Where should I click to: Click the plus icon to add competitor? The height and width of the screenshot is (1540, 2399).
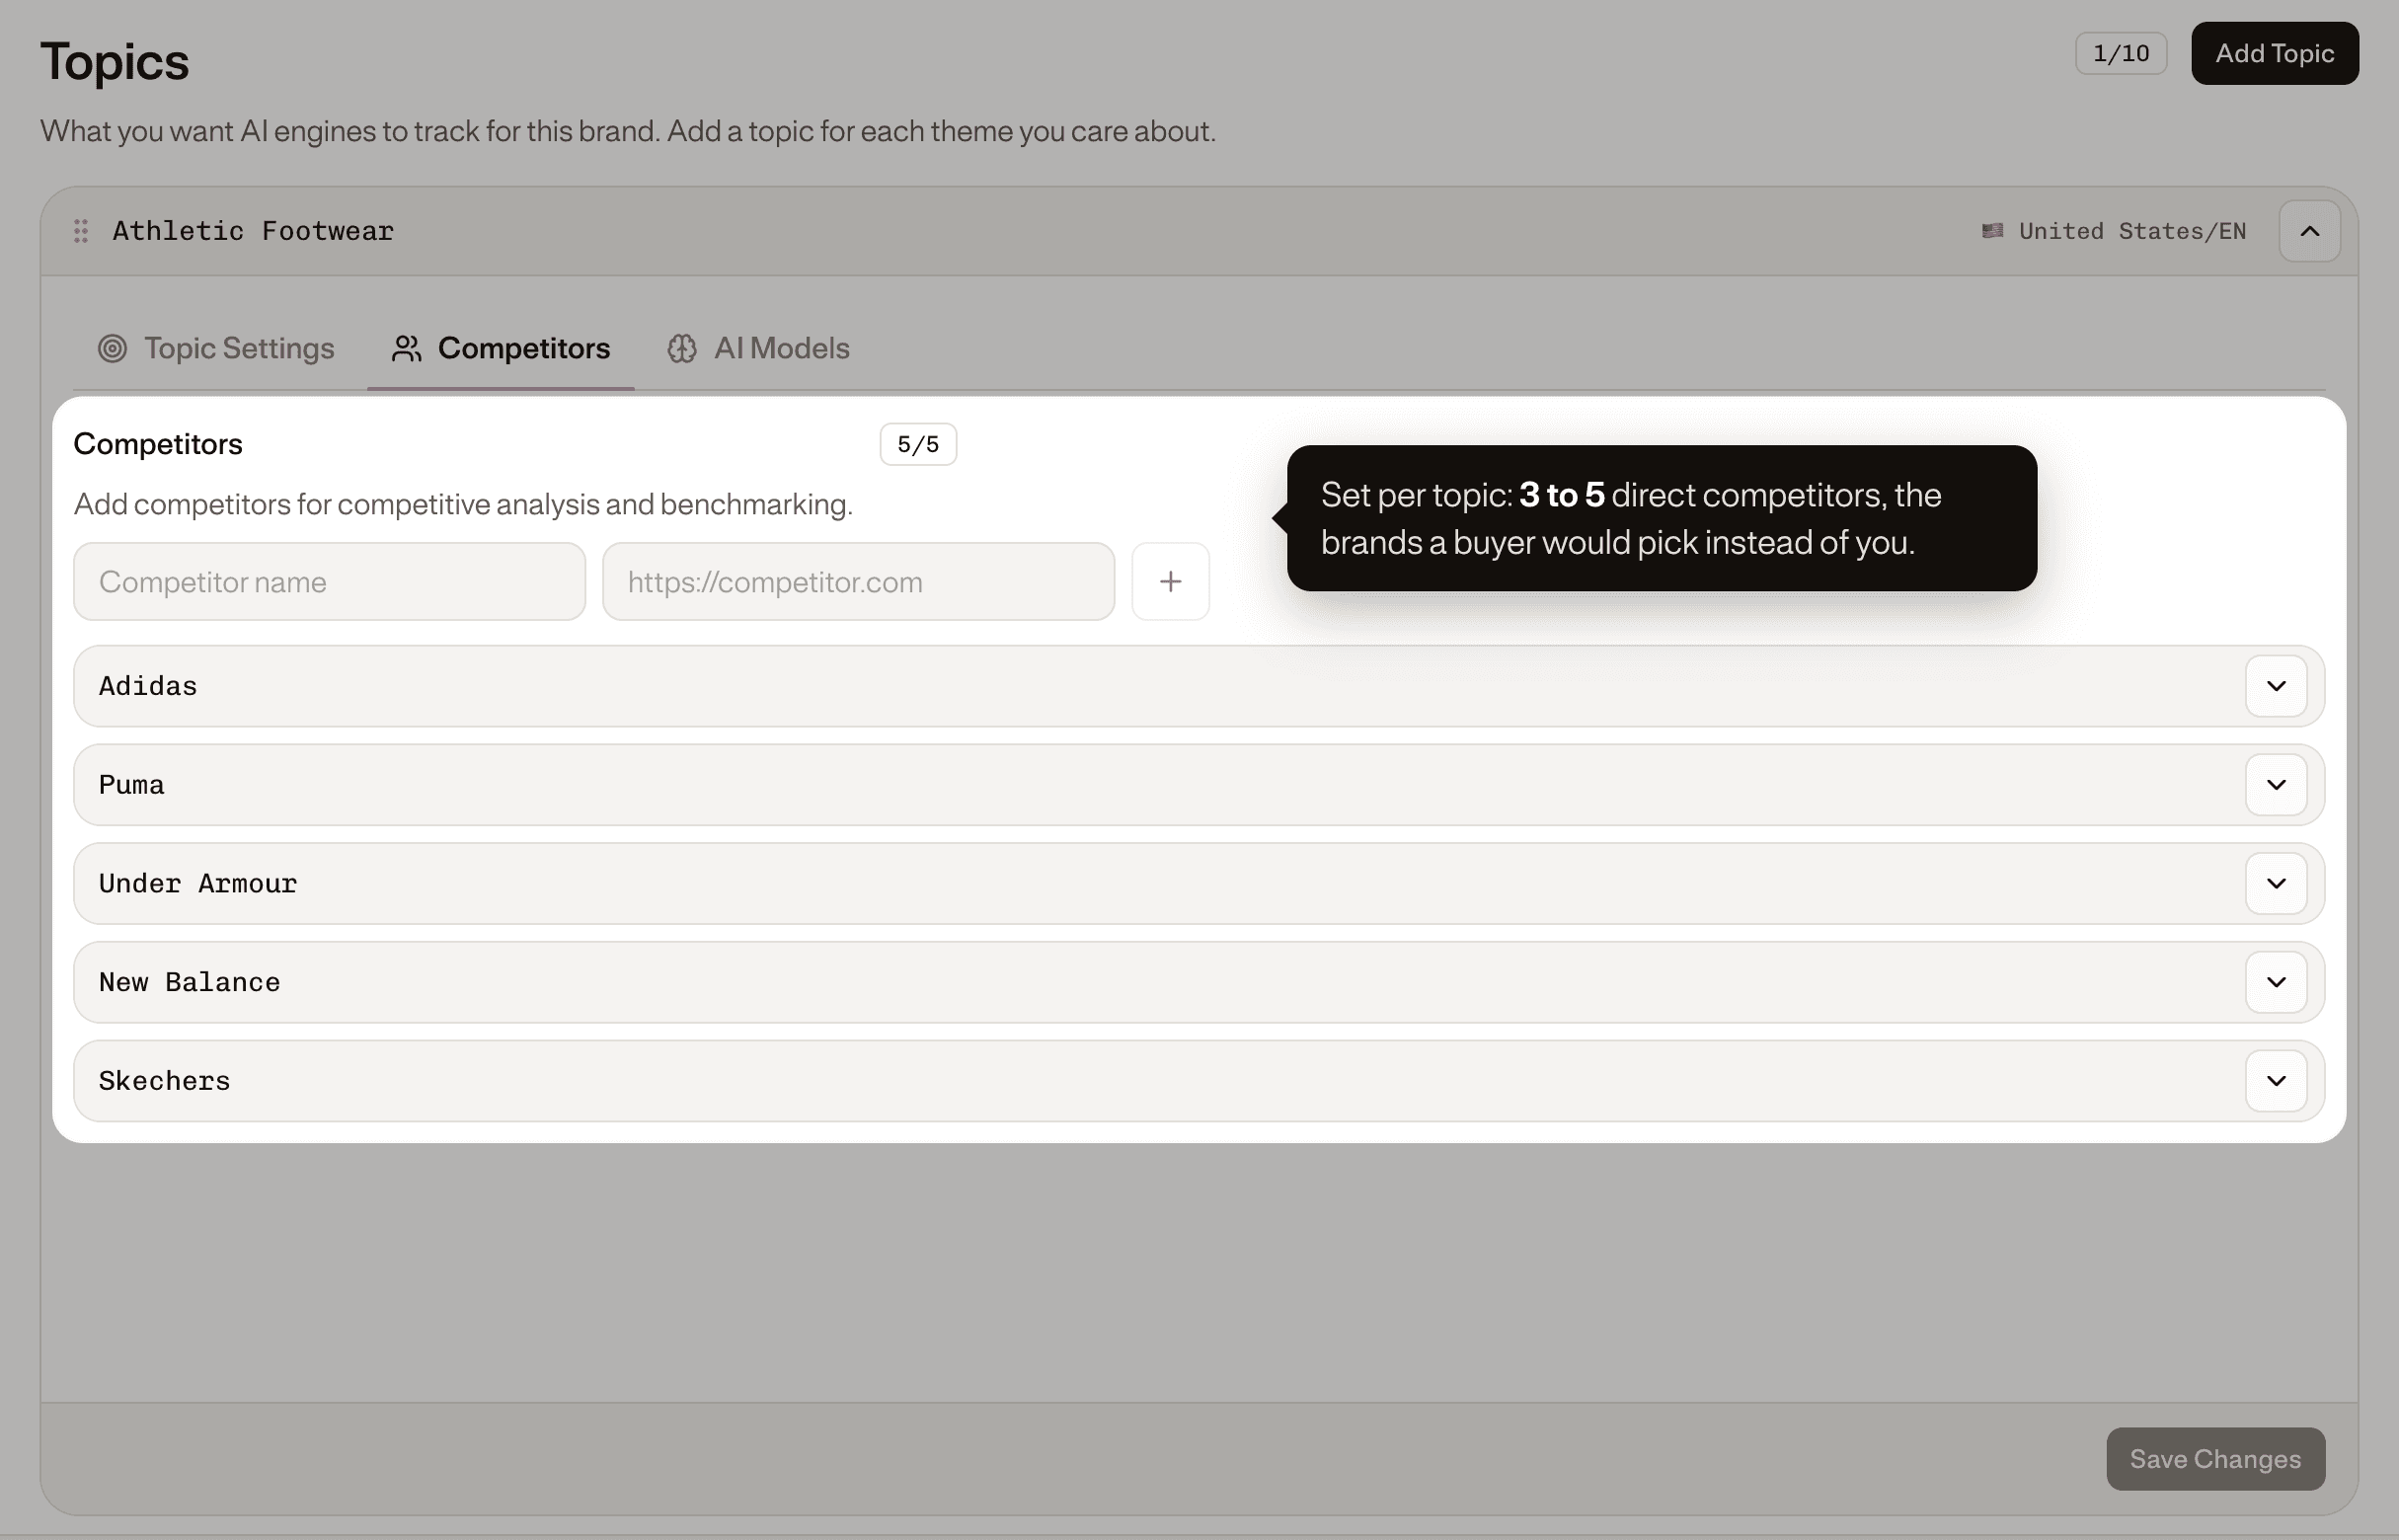[x=1170, y=581]
